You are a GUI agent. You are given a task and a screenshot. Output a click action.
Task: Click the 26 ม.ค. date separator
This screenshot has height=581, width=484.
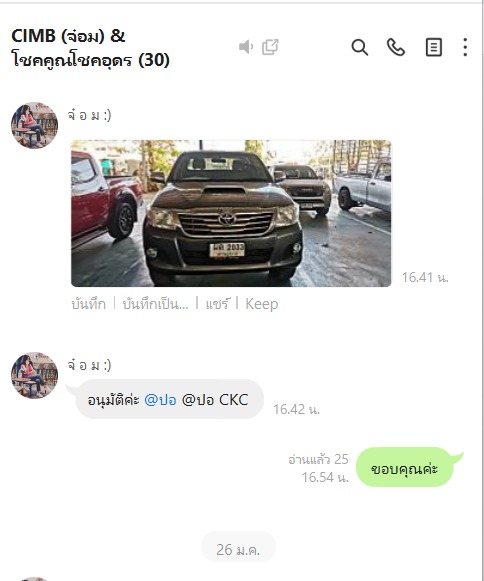[238, 550]
